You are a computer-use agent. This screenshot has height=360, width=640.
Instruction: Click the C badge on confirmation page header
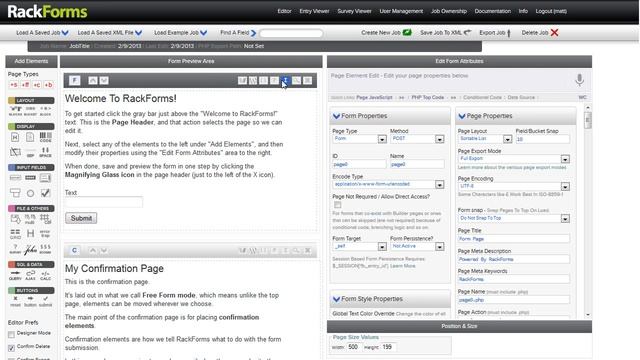(74, 250)
